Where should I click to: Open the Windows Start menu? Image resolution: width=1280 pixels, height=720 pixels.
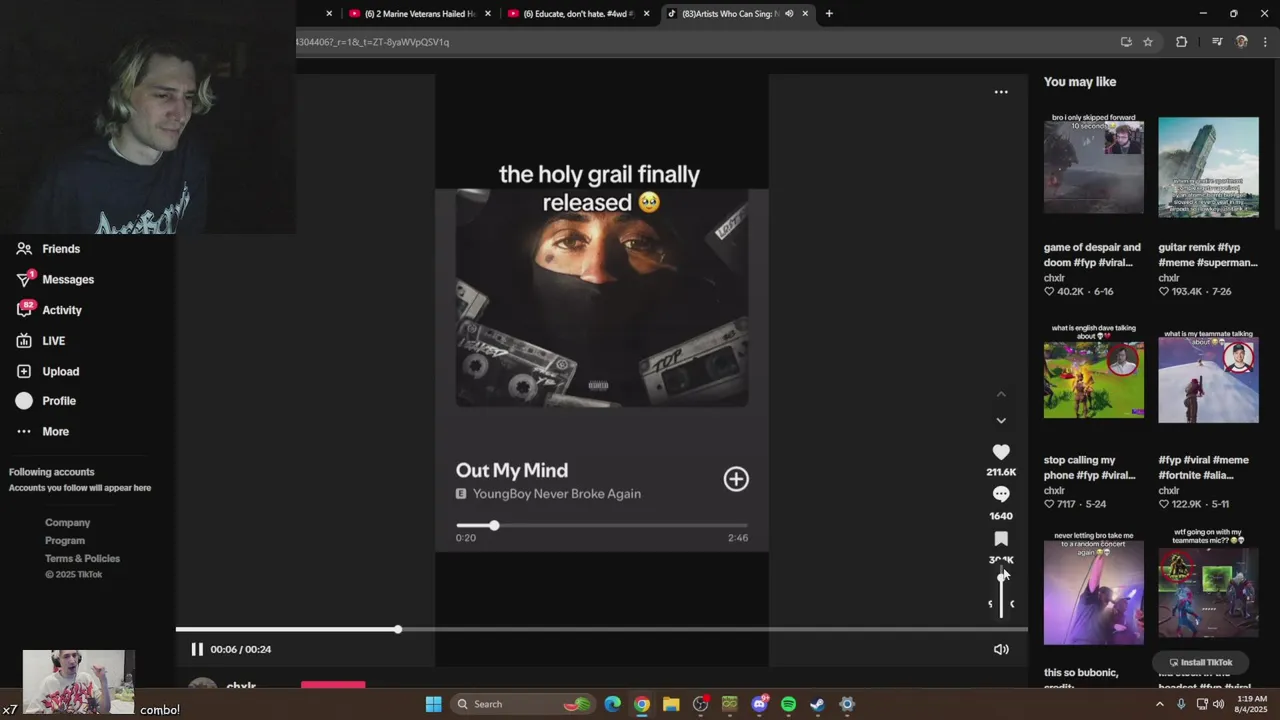[x=433, y=704]
